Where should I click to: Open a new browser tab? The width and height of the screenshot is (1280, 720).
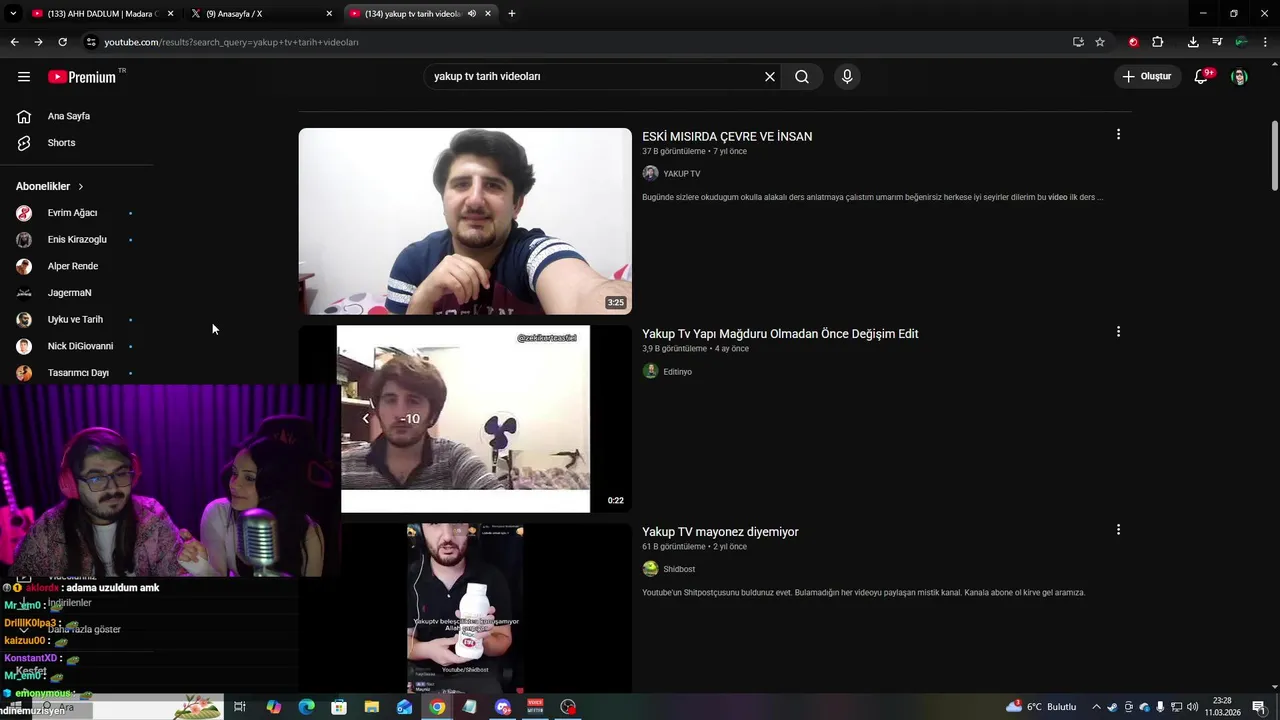[x=512, y=14]
